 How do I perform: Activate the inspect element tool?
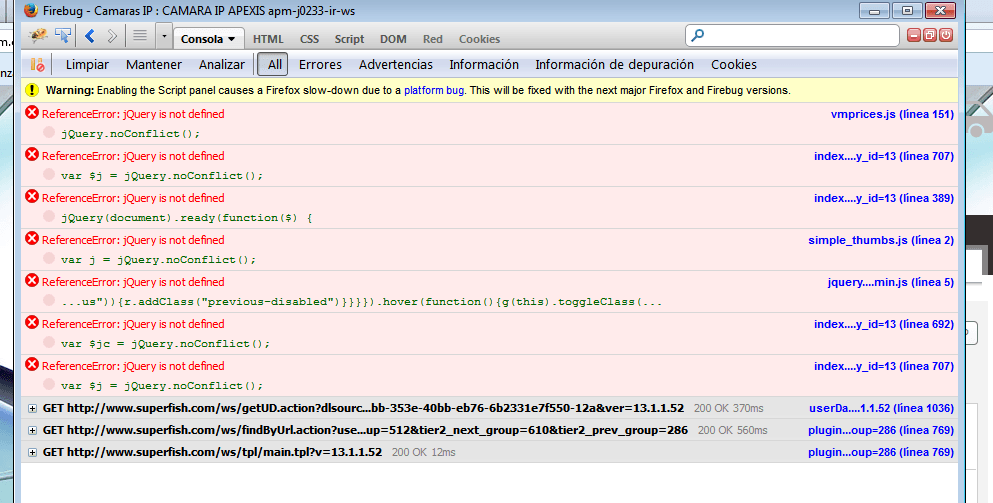click(63, 36)
